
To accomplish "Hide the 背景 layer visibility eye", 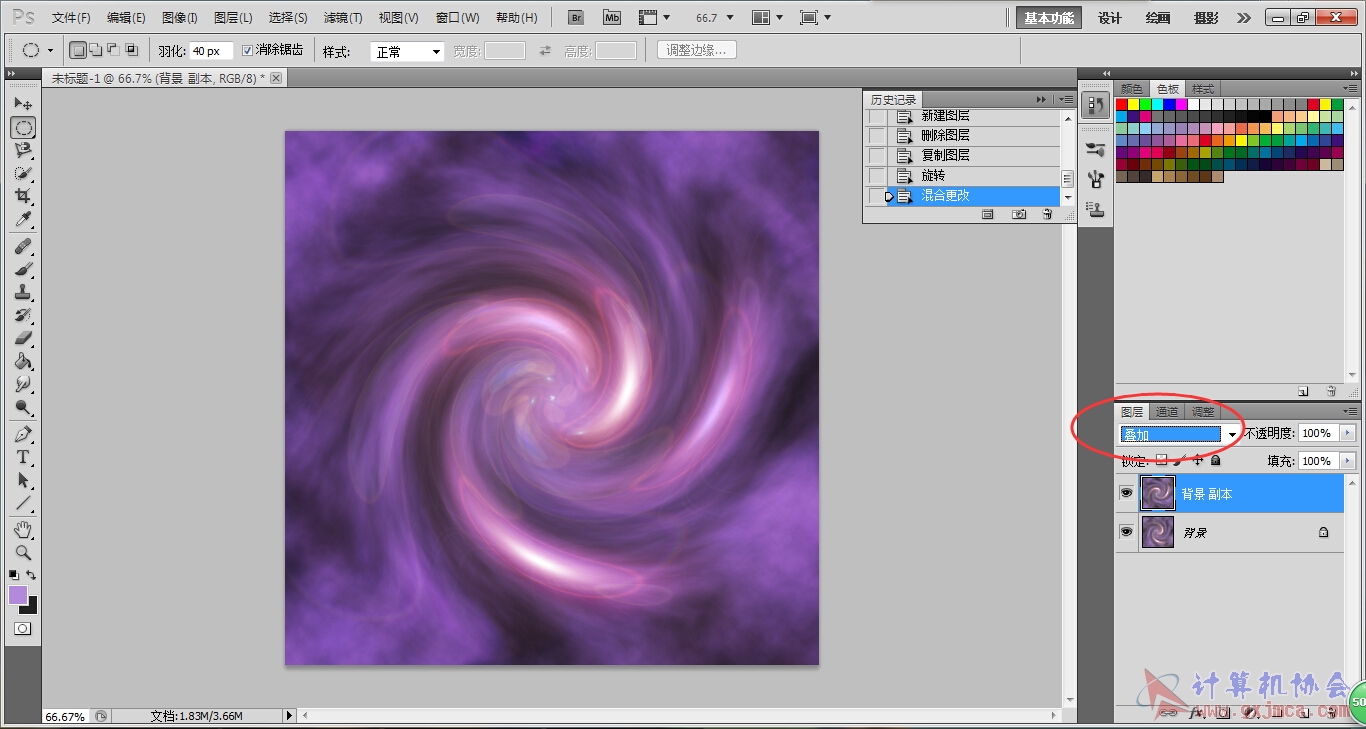I will [x=1126, y=532].
